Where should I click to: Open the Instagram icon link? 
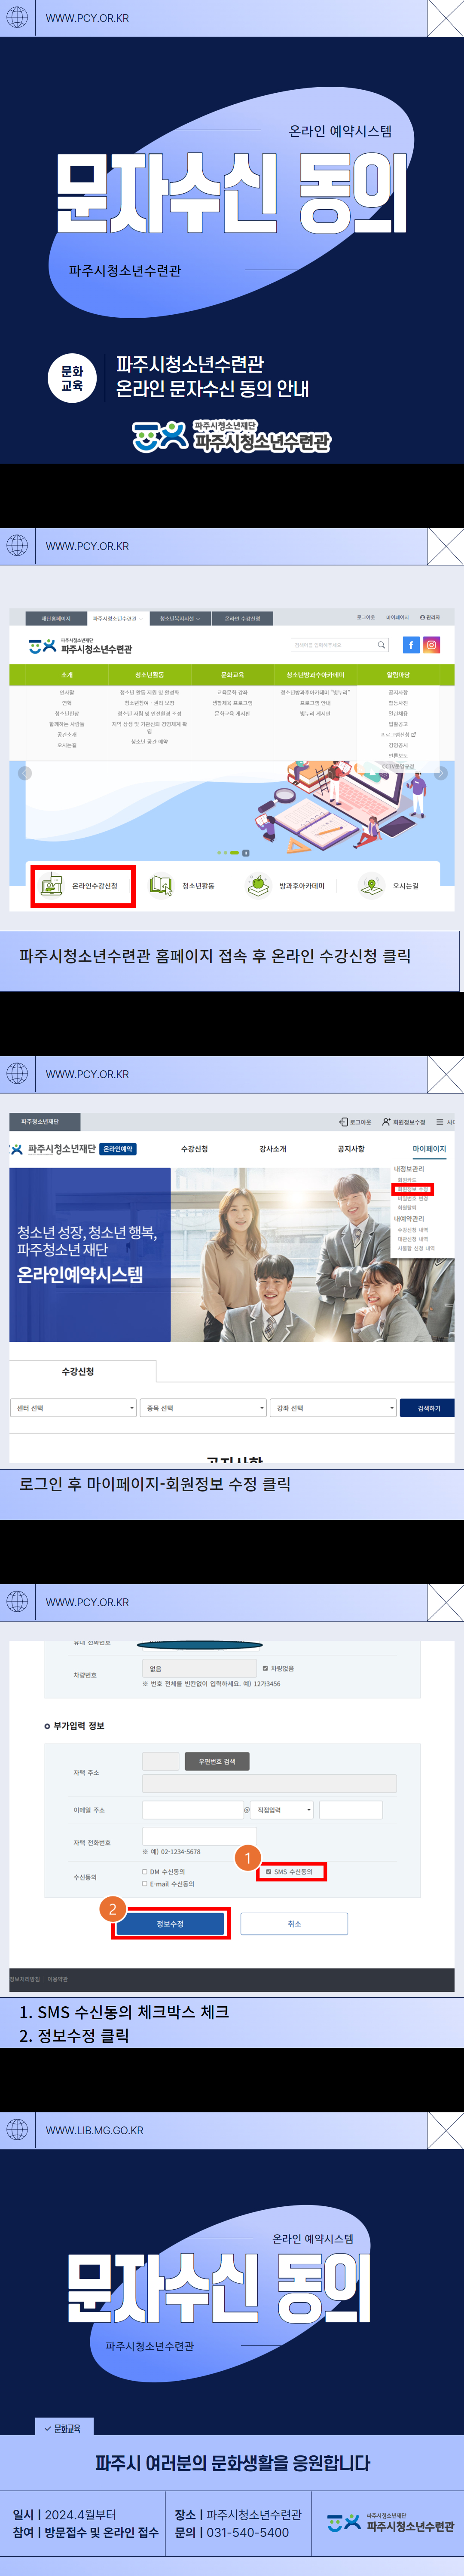[432, 645]
